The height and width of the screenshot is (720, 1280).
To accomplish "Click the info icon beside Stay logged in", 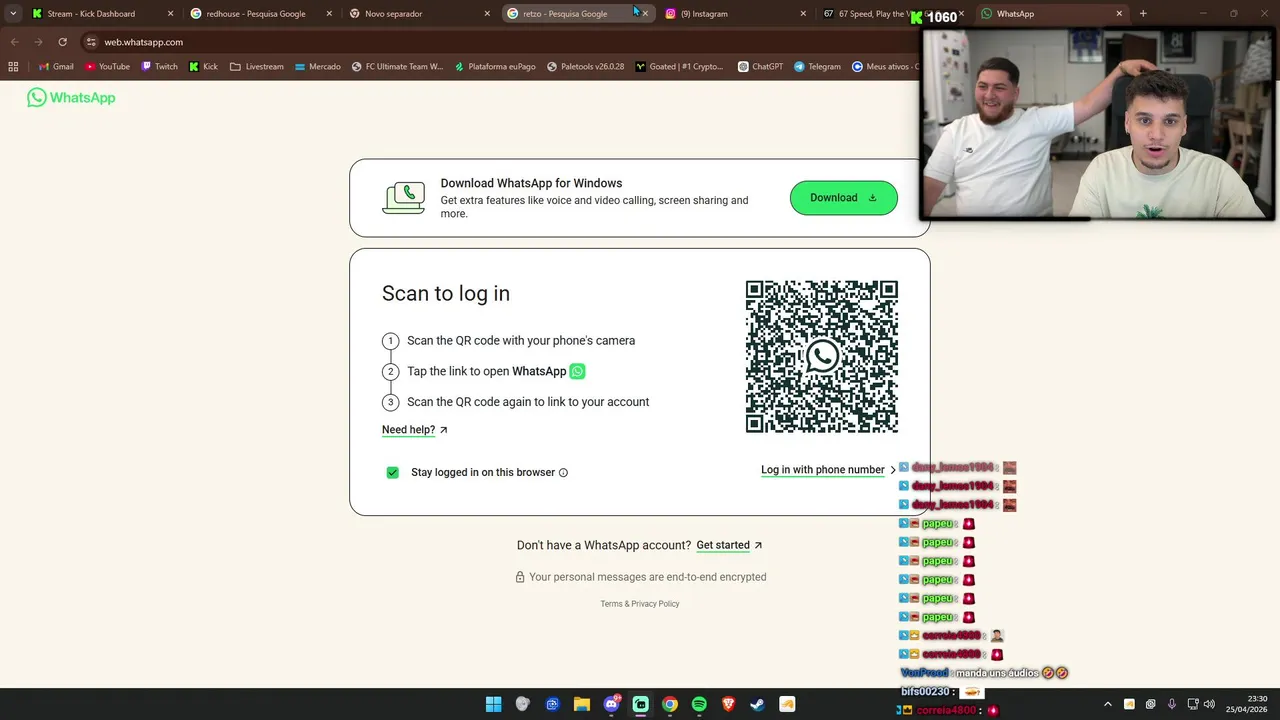I will [x=563, y=473].
